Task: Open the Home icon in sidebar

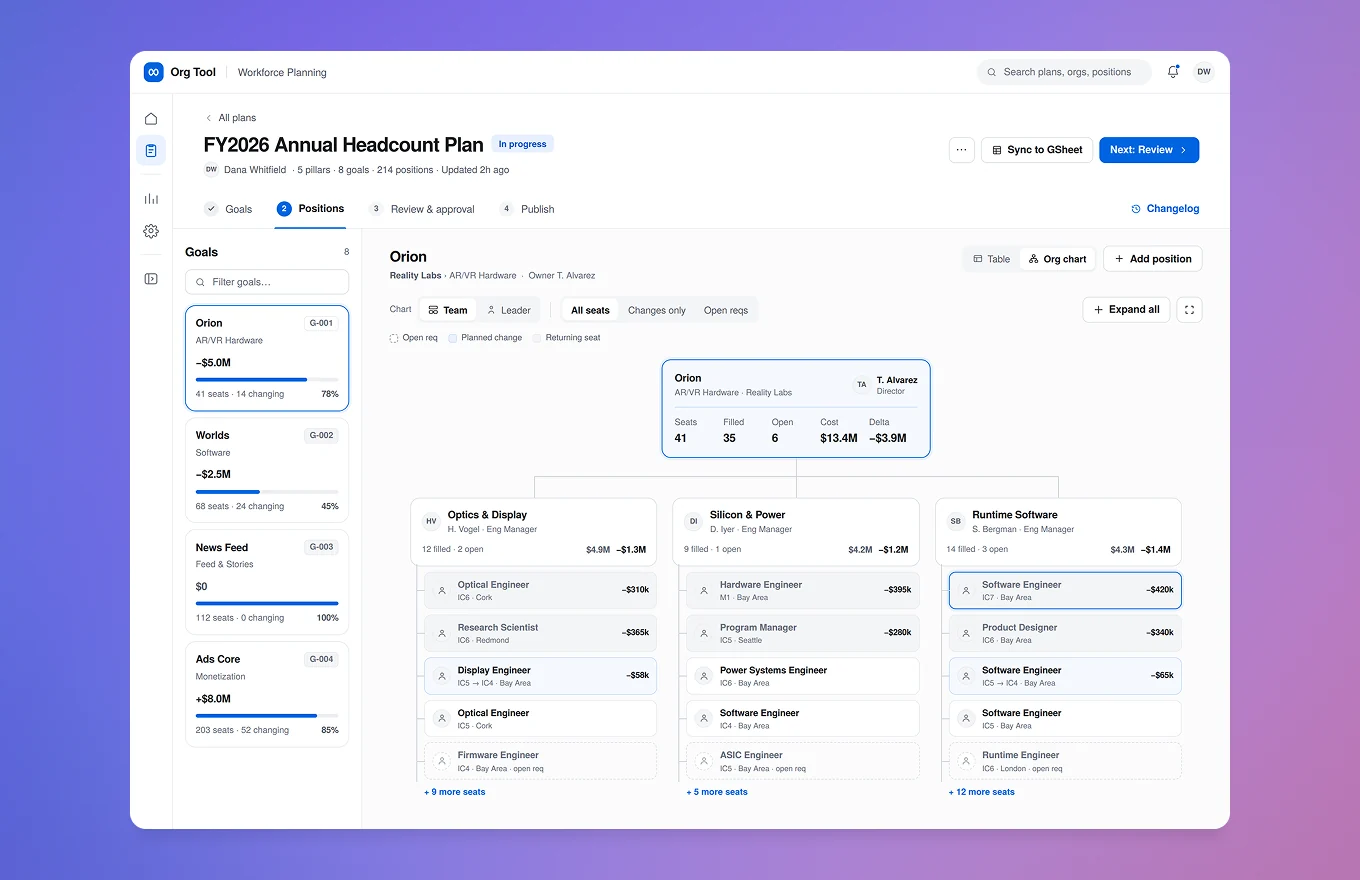Action: click(151, 119)
